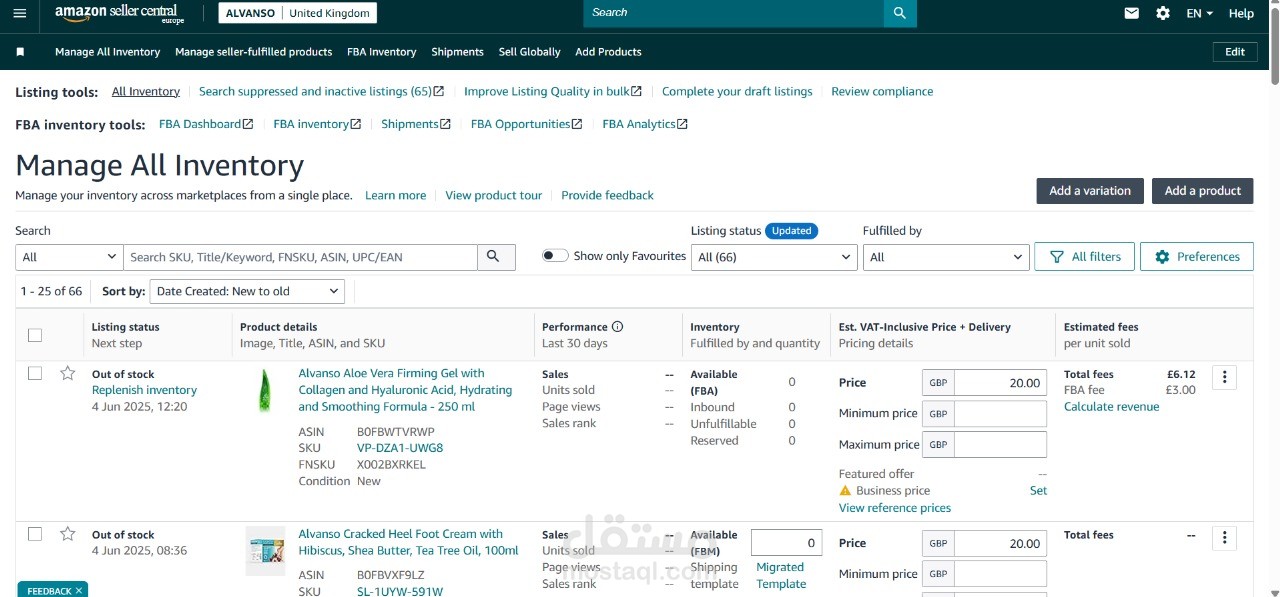Open actions menu for Cracked Heel Cream
The image size is (1280, 597).
[1224, 538]
